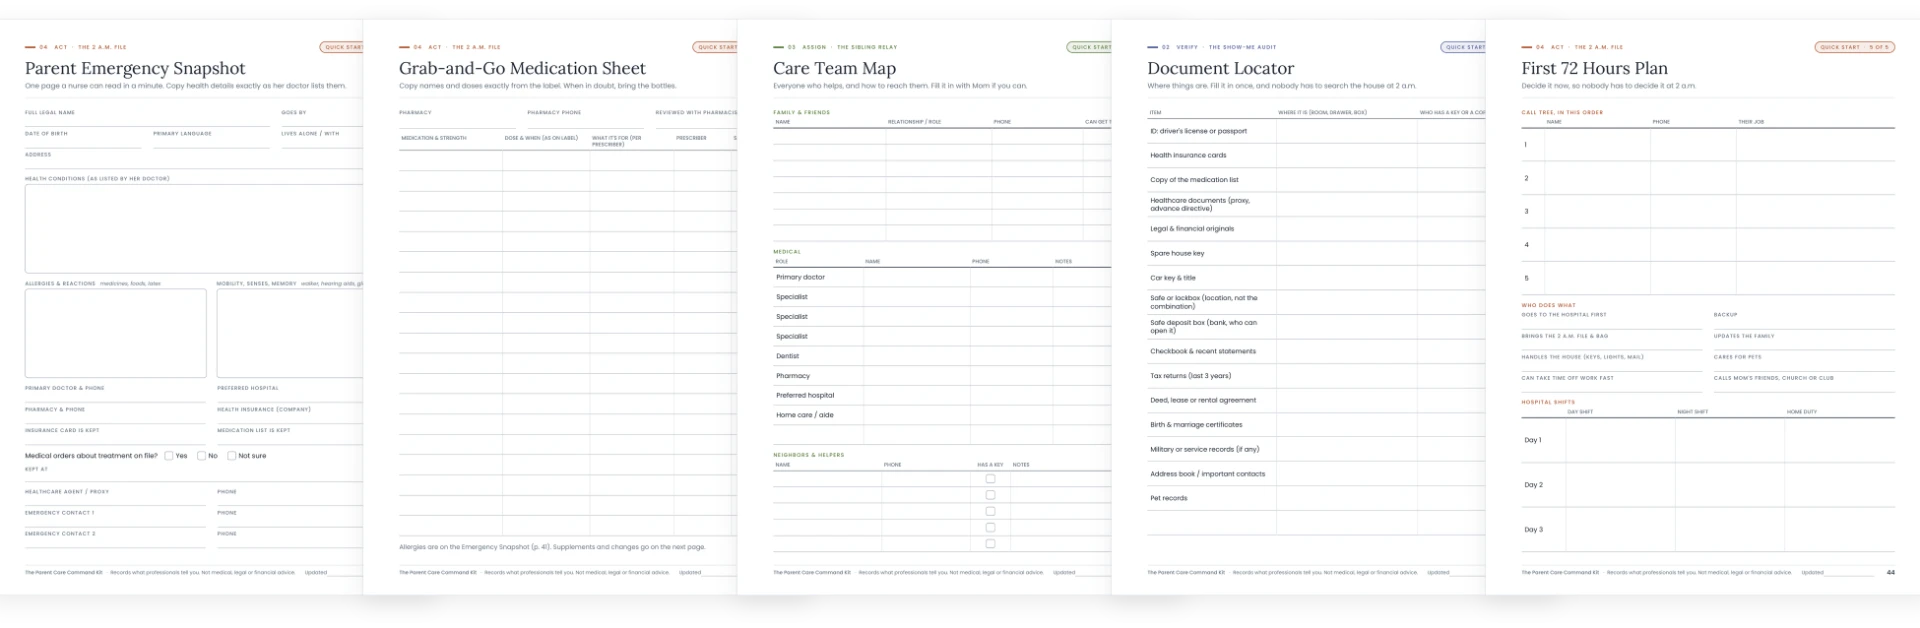The width and height of the screenshot is (1920, 628).
Task: Click the Insurance Card Is Kept field
Action: tap(115, 436)
